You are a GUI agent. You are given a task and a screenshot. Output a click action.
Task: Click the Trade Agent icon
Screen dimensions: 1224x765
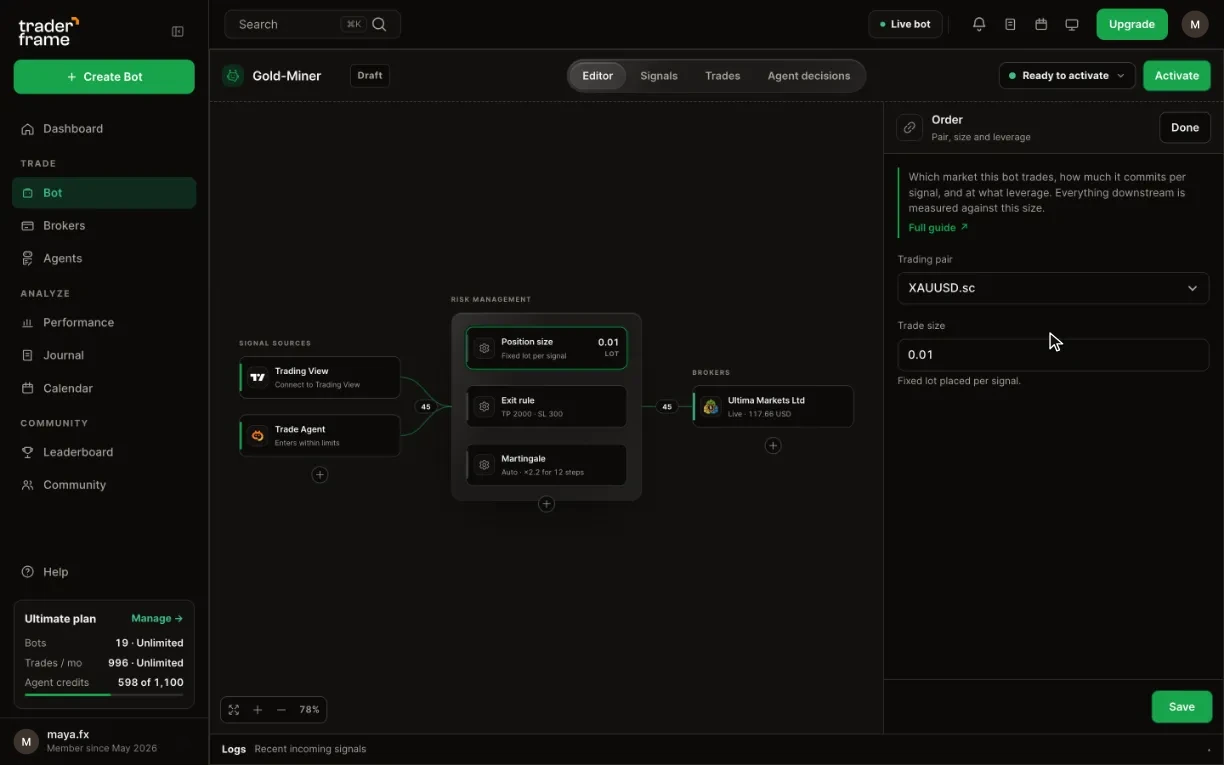(258, 436)
